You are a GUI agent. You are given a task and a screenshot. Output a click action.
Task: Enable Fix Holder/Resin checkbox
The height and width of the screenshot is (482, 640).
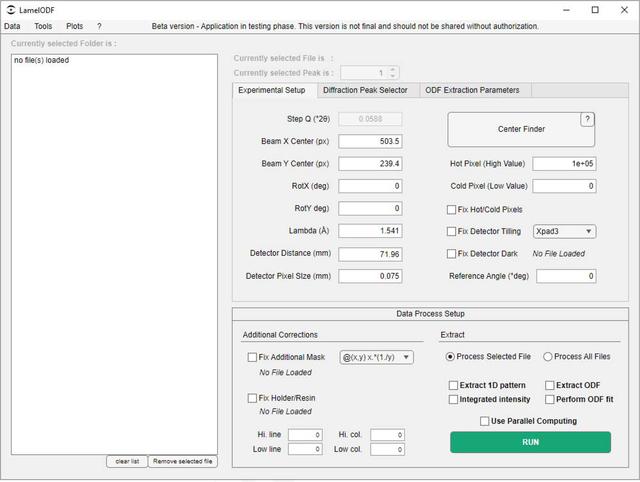click(252, 398)
